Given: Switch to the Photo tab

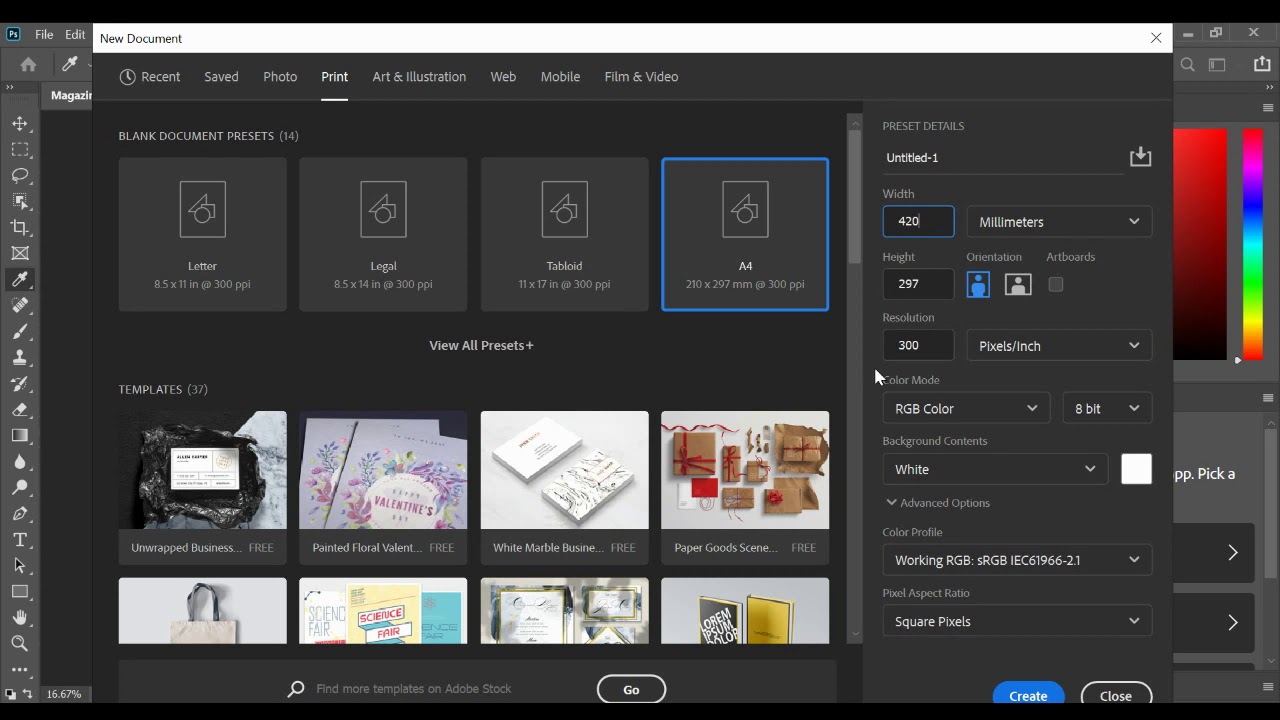Looking at the screenshot, I should (280, 77).
